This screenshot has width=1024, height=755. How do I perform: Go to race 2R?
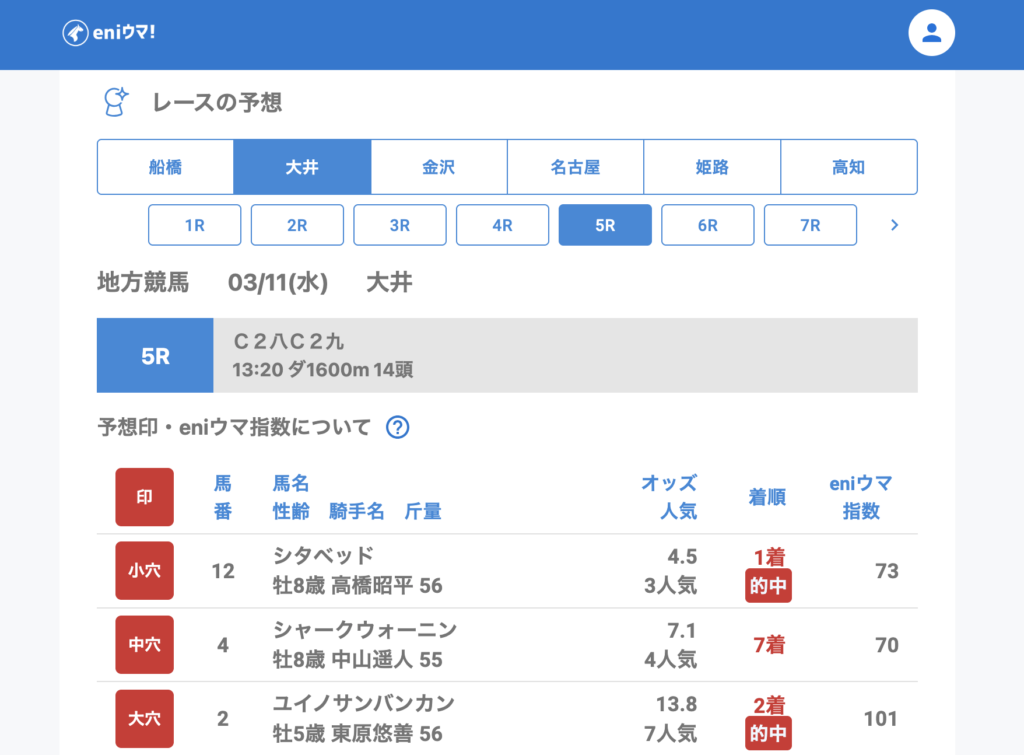pyautogui.click(x=297, y=225)
